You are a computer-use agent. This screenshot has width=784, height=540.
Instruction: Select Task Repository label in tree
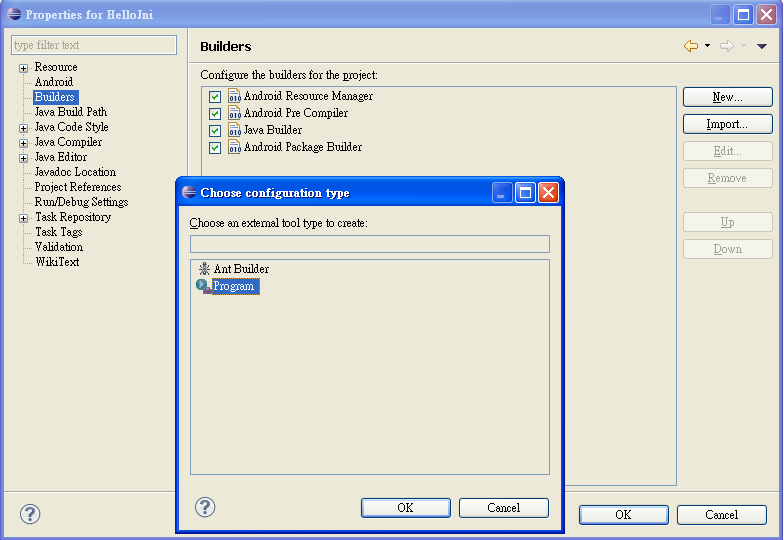73,216
